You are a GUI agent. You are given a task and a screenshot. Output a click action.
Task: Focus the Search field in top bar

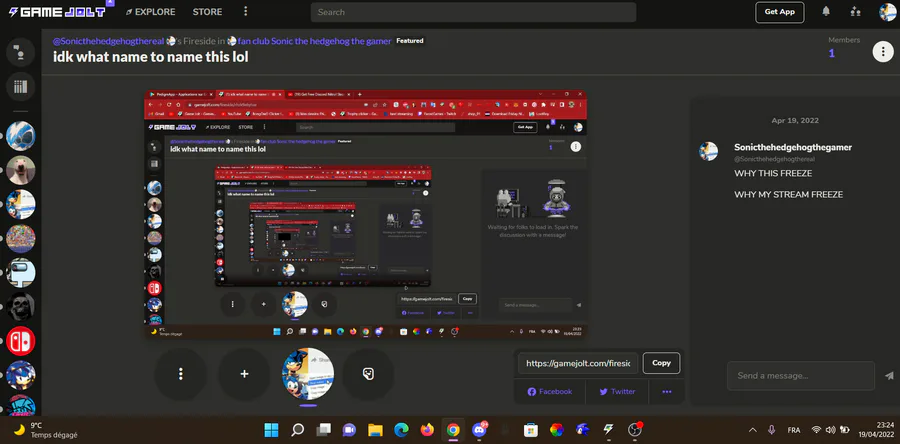[x=474, y=12]
